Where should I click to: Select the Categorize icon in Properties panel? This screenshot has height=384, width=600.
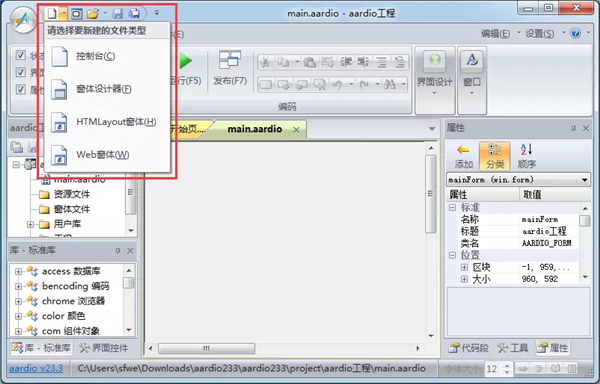pyautogui.click(x=494, y=150)
